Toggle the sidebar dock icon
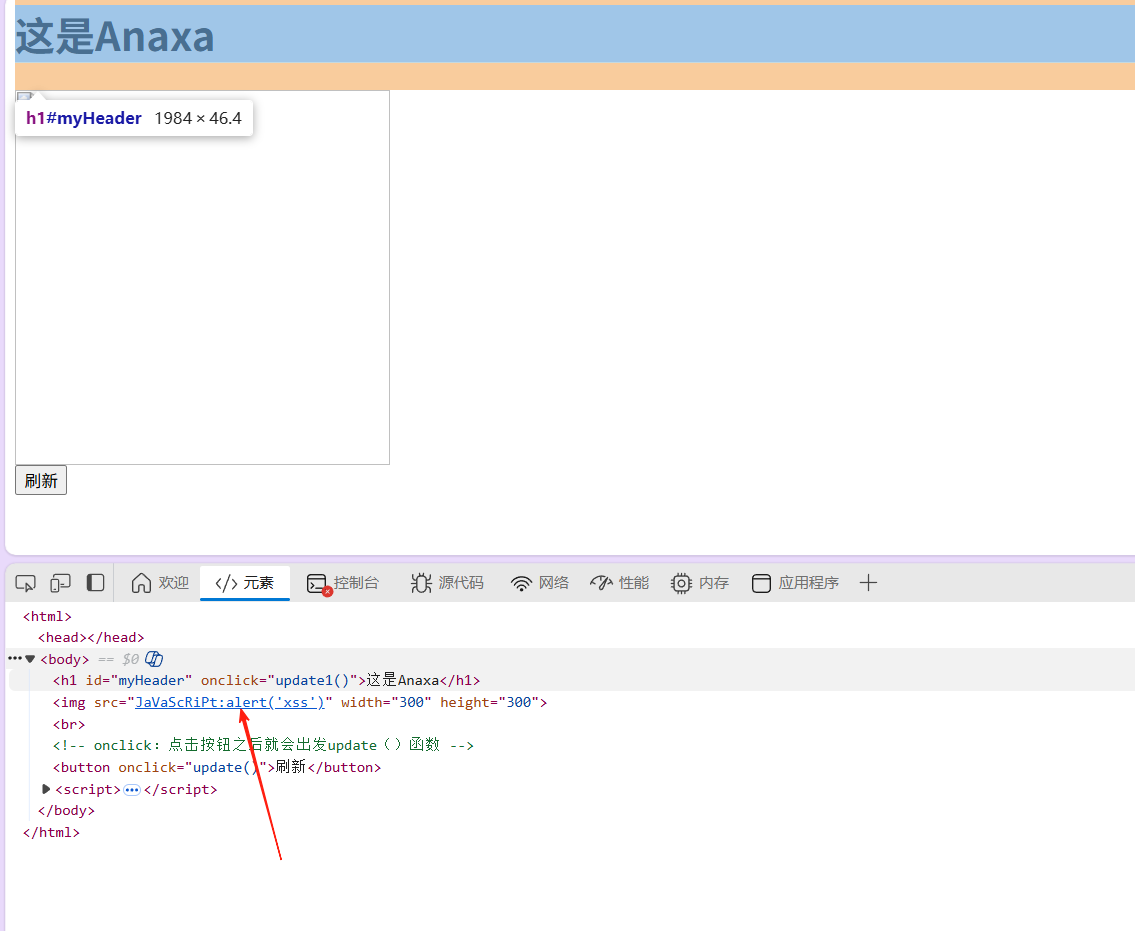 pyautogui.click(x=96, y=583)
